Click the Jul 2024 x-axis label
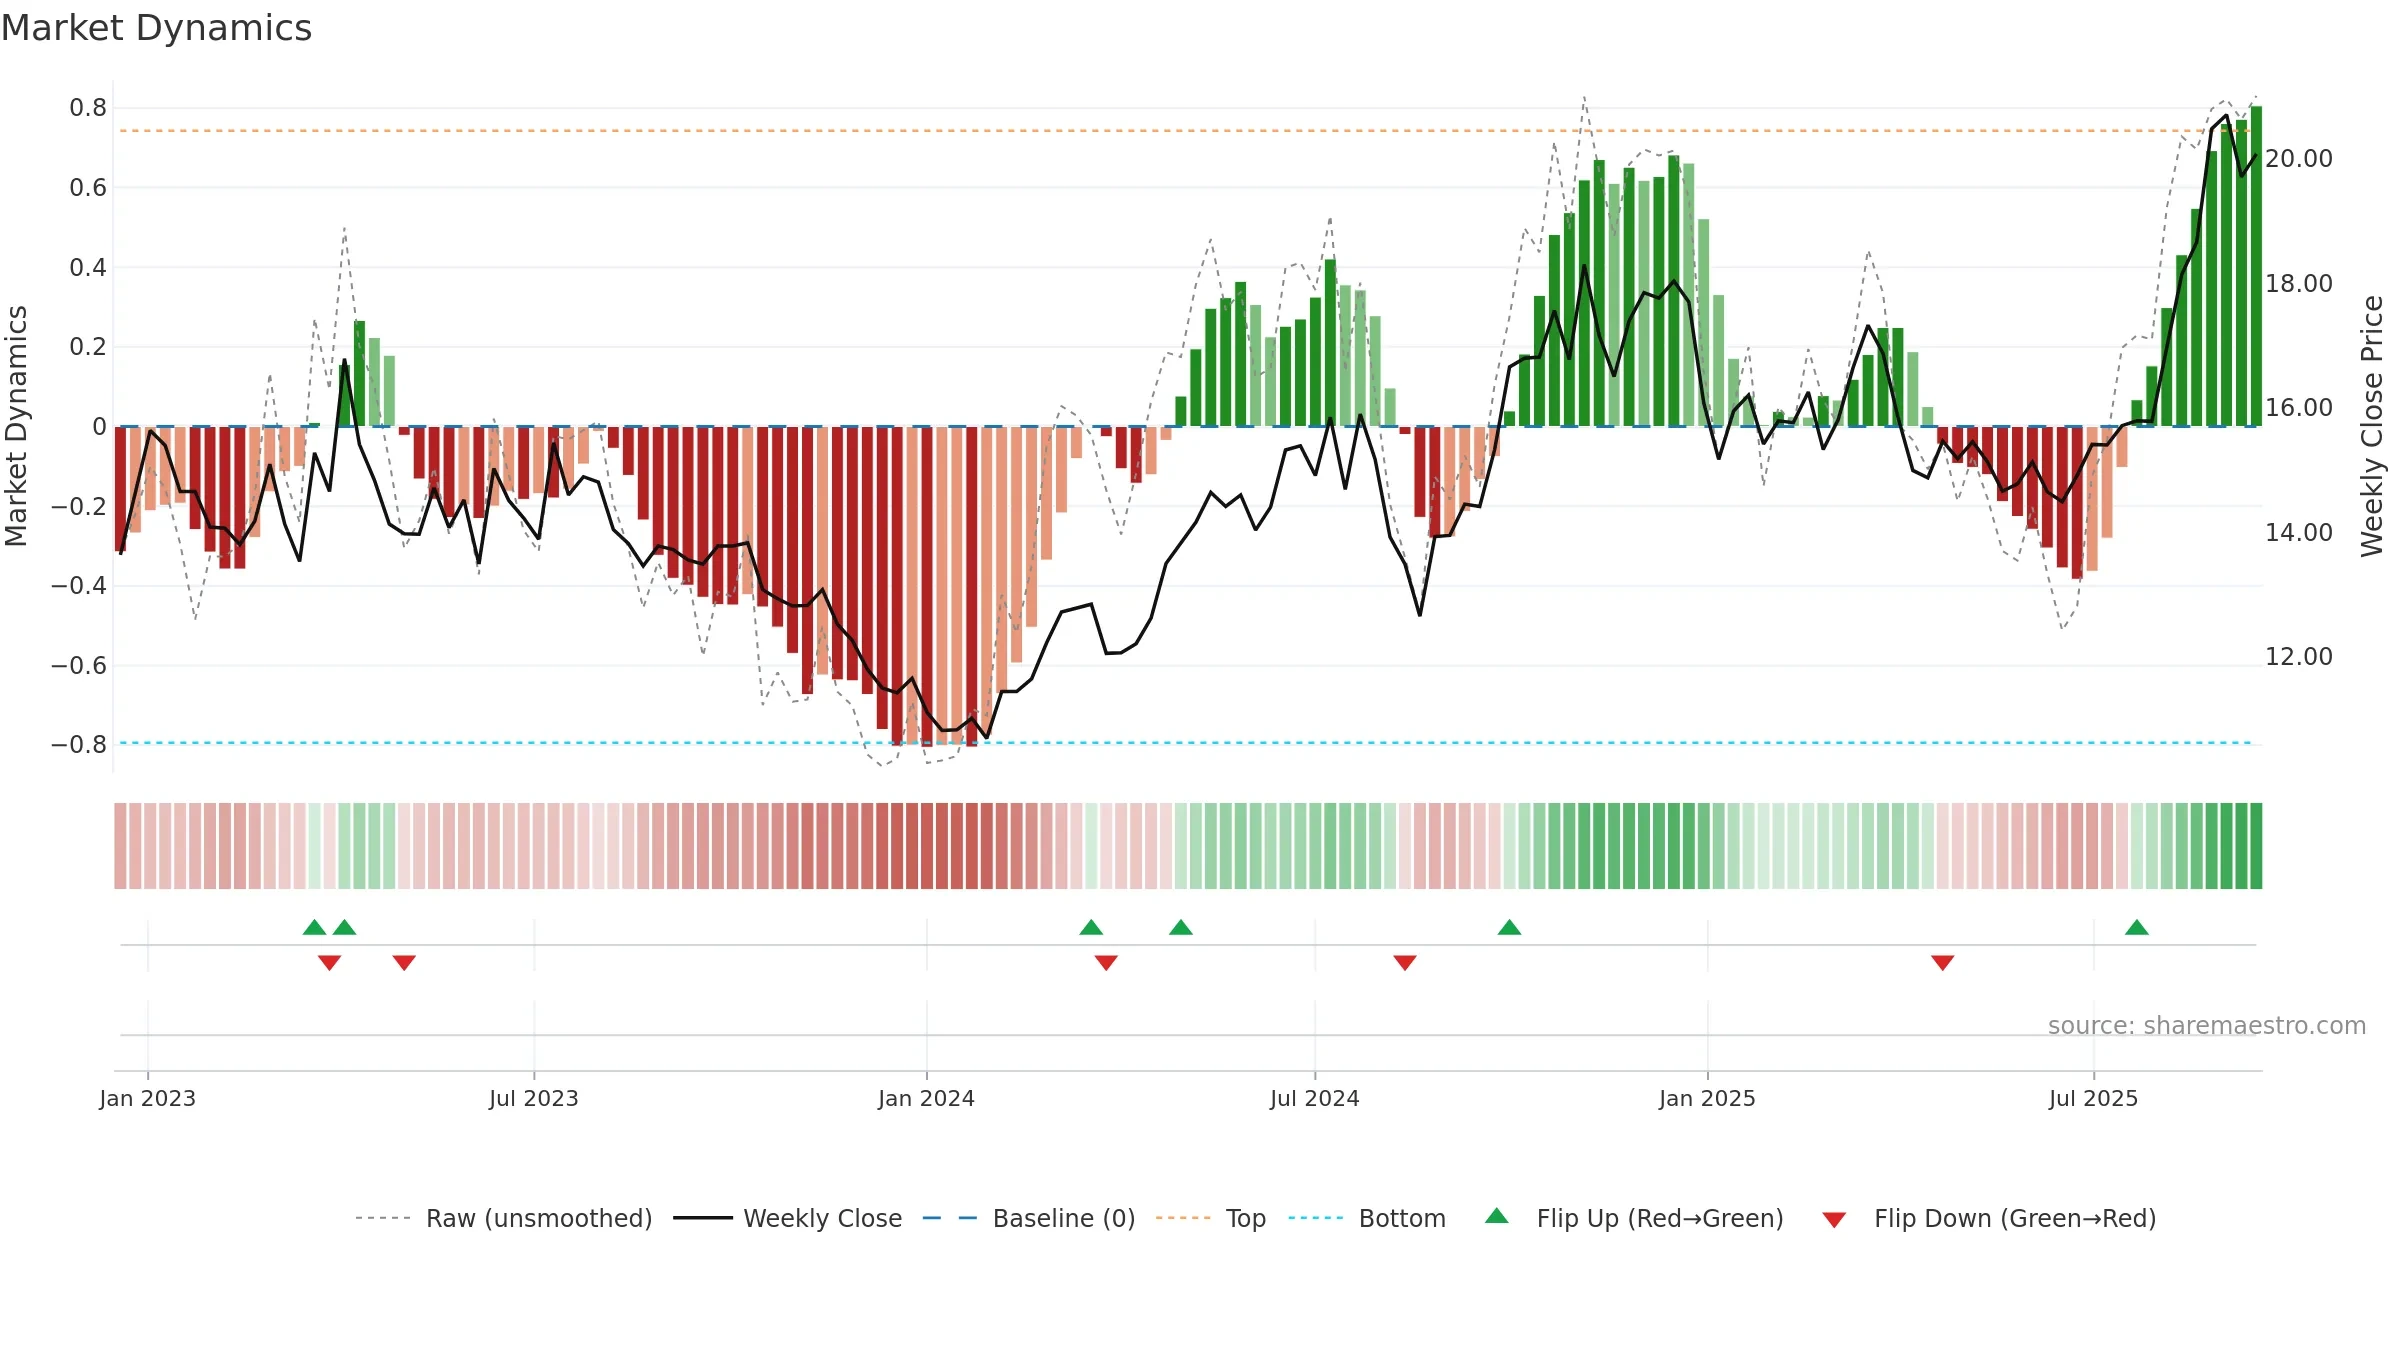The image size is (2400, 1350). pyautogui.click(x=1315, y=1098)
